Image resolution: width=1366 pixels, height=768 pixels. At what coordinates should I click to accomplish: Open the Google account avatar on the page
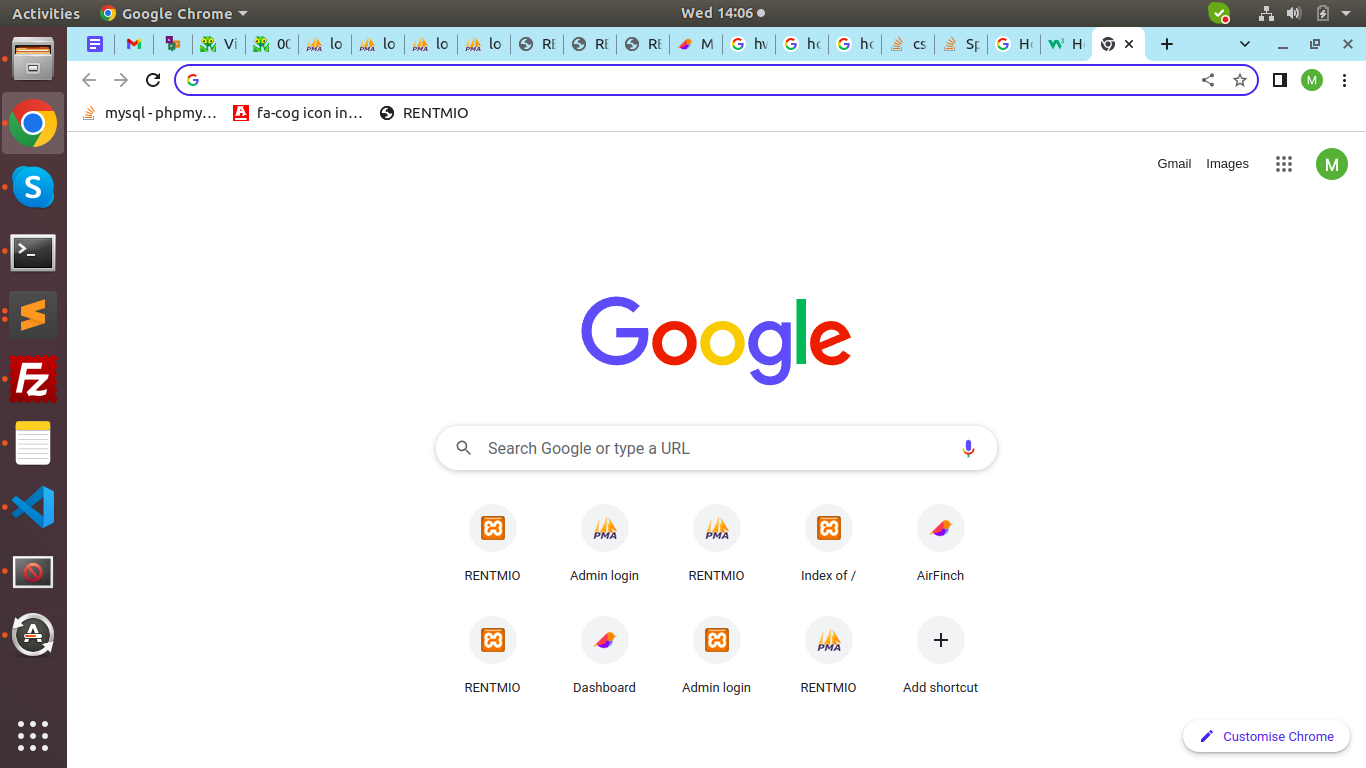tap(1332, 164)
